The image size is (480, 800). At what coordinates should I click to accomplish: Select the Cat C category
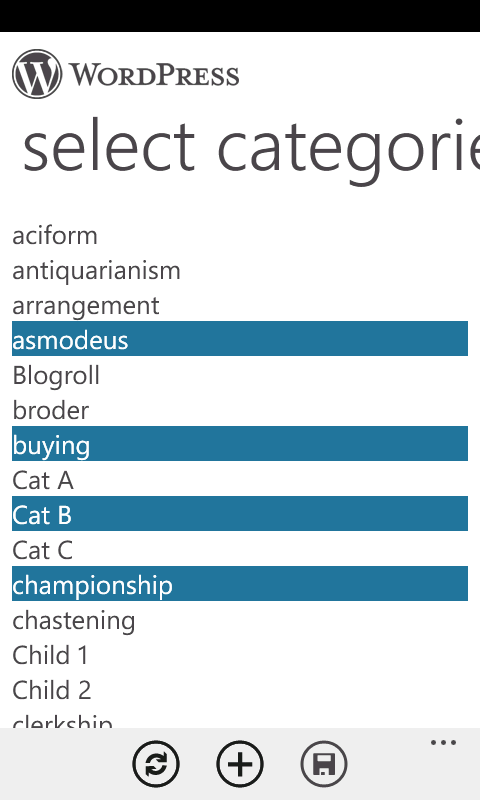pos(240,549)
